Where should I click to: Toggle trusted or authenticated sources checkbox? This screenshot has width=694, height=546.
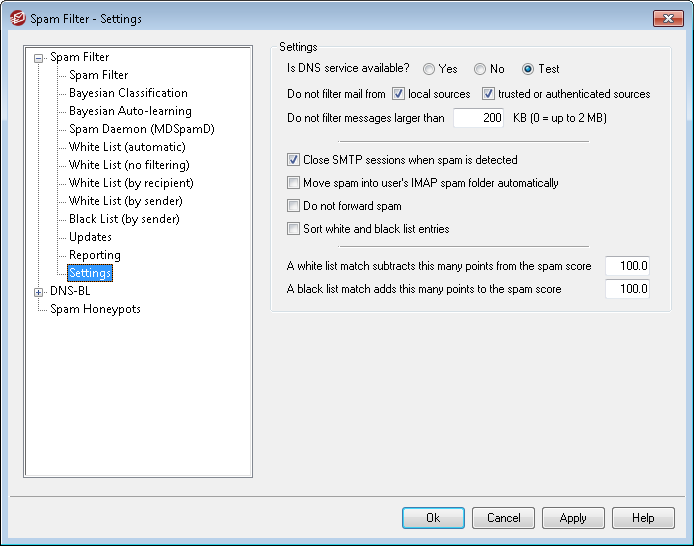click(488, 94)
